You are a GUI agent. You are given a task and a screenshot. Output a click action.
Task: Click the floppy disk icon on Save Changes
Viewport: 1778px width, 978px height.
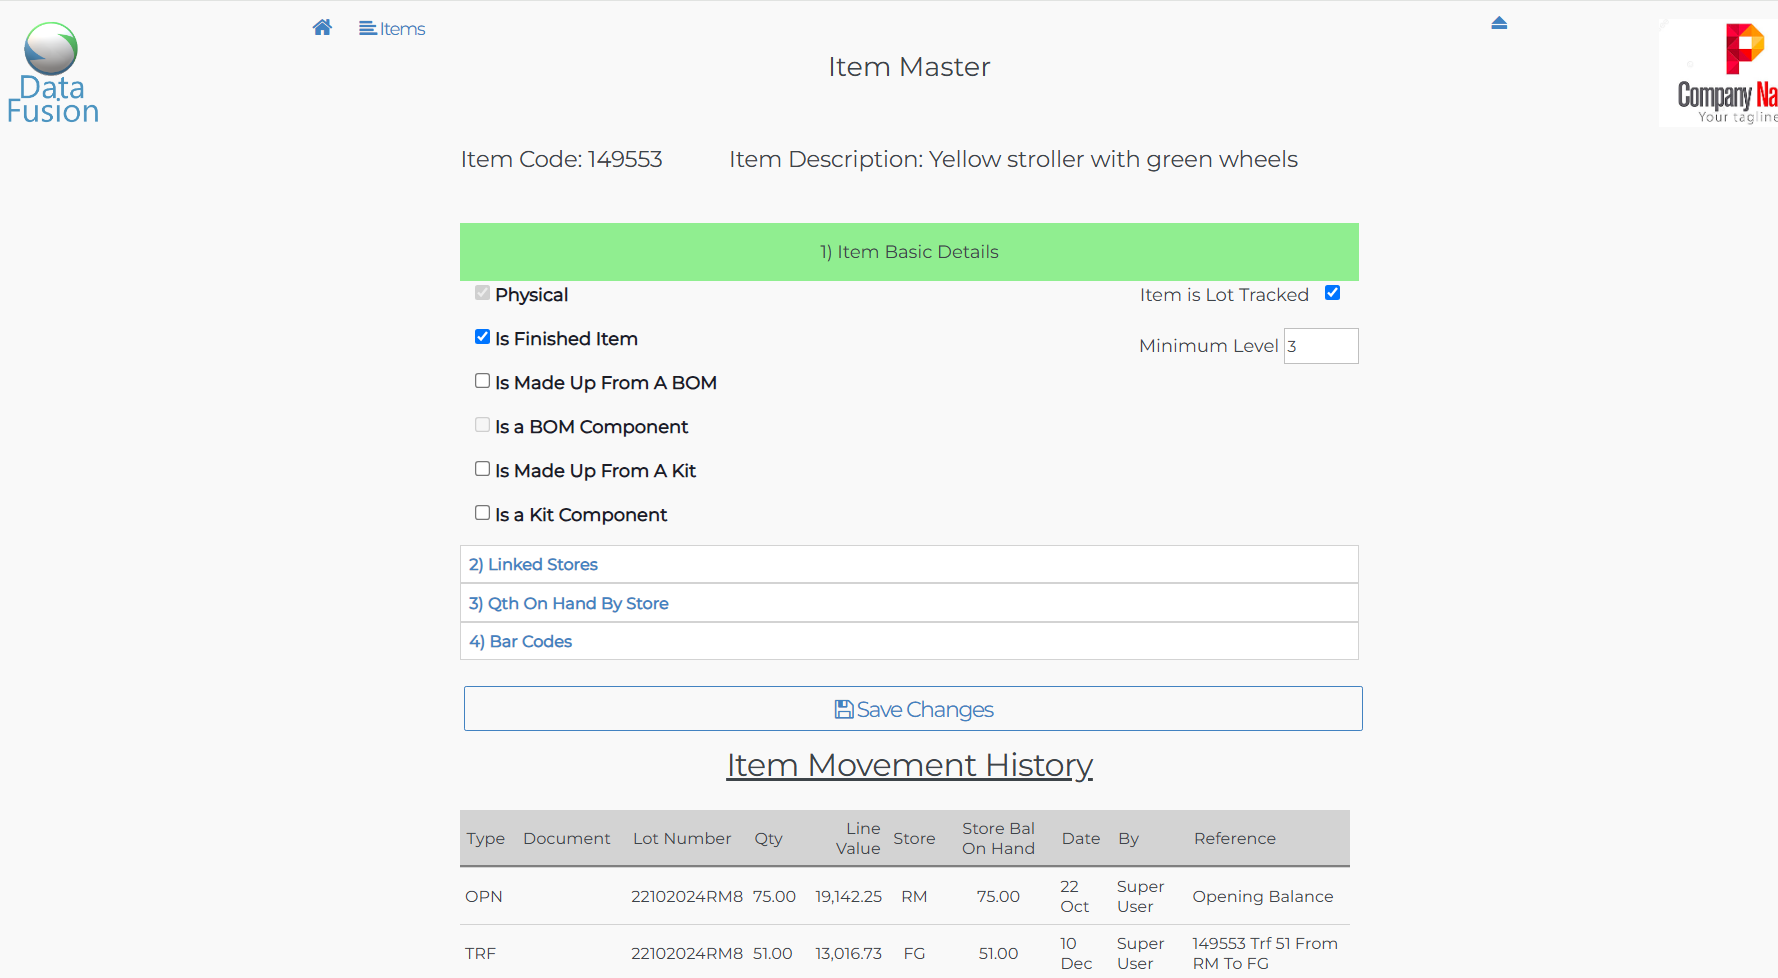pyautogui.click(x=844, y=709)
